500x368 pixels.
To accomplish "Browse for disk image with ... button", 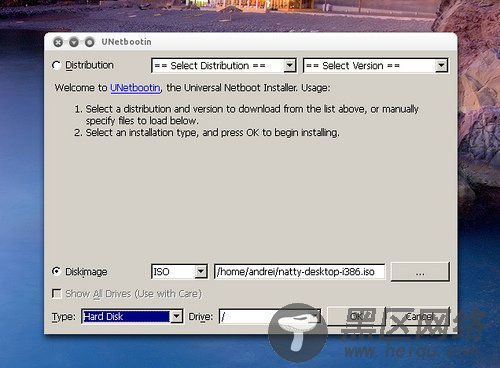I will 420,272.
